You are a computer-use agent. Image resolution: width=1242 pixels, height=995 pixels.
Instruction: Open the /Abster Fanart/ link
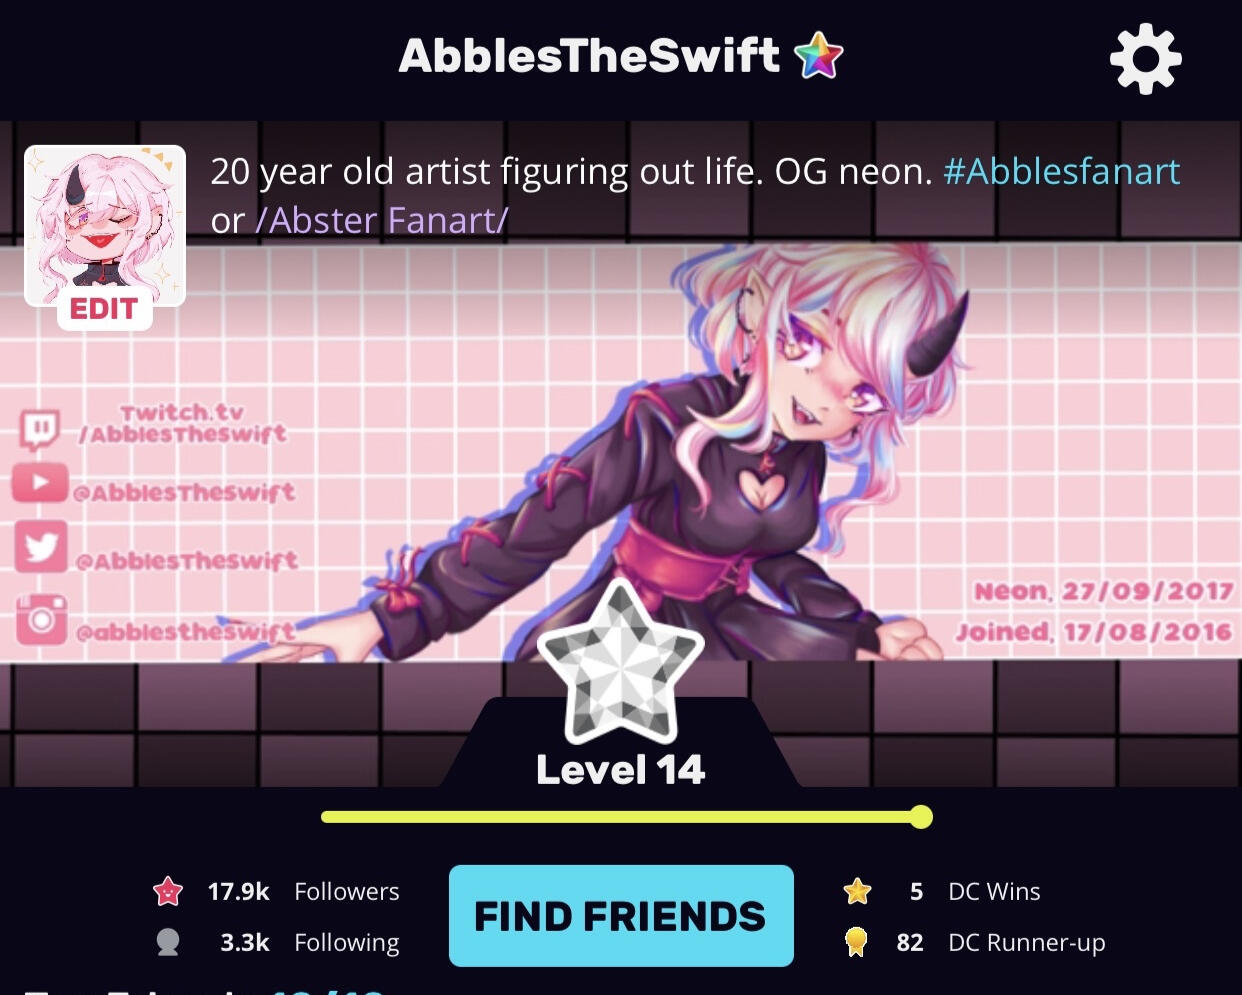click(382, 220)
